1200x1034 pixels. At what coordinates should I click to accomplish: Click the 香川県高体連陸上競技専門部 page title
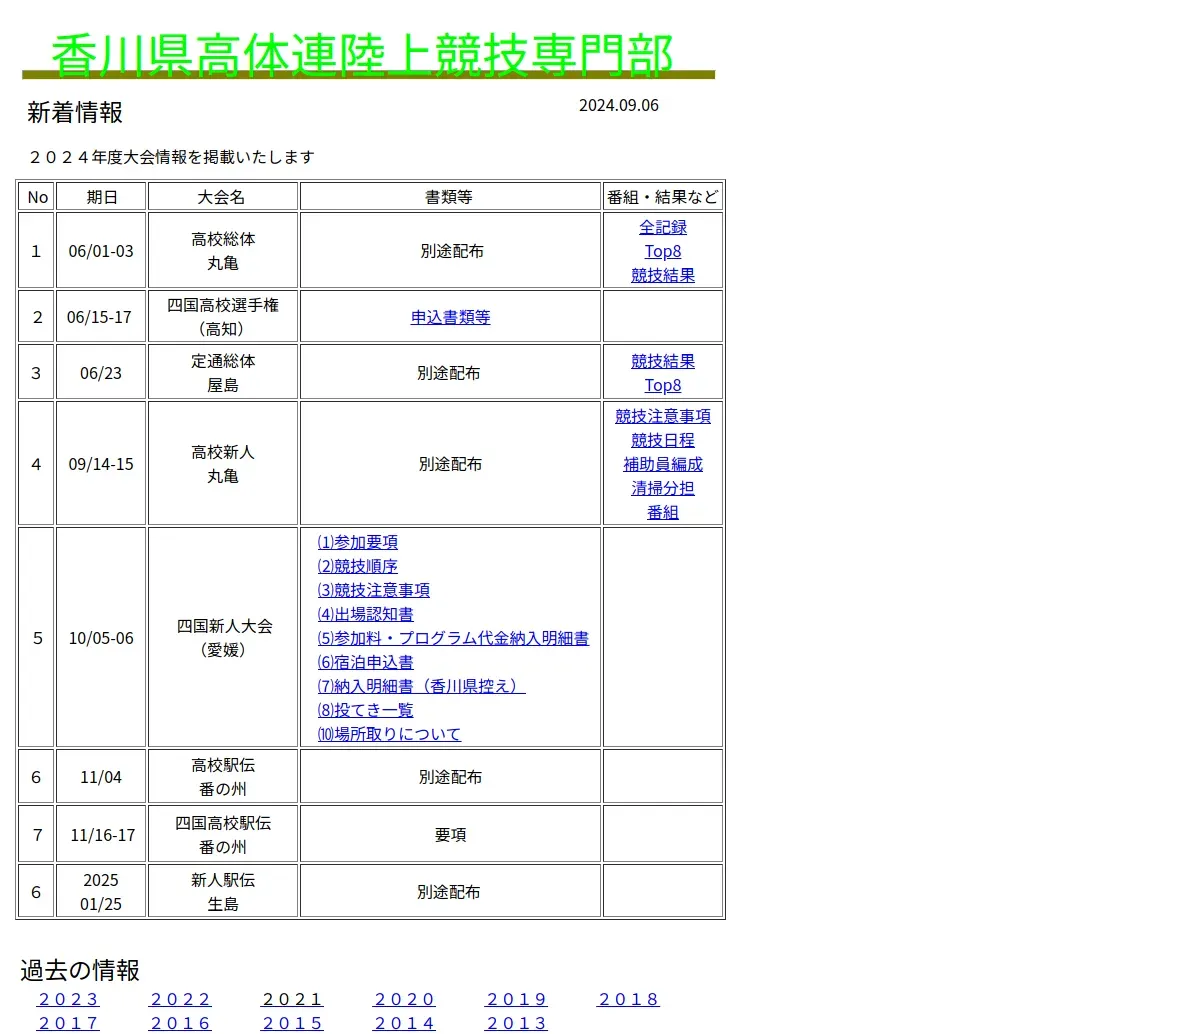363,55
